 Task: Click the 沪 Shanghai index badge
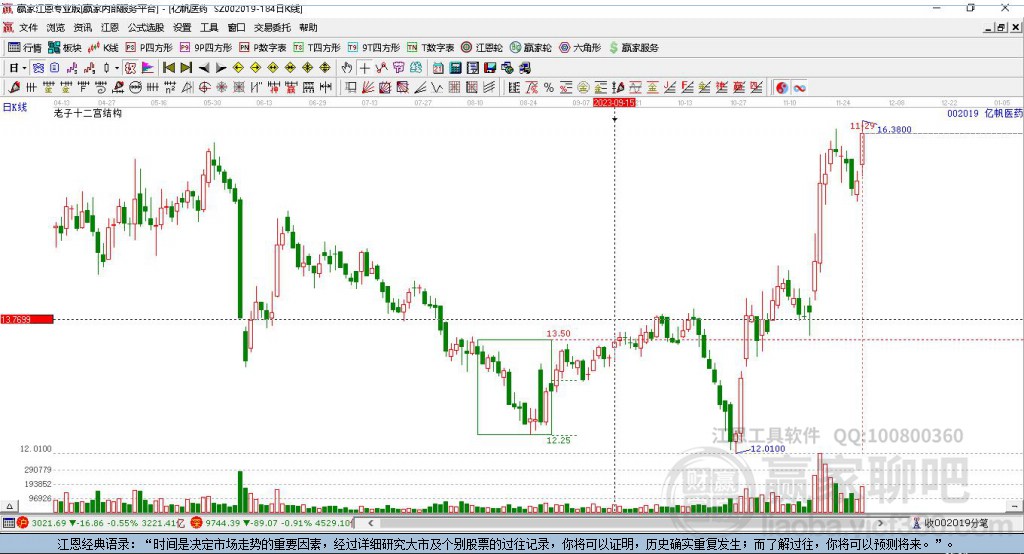[23, 523]
